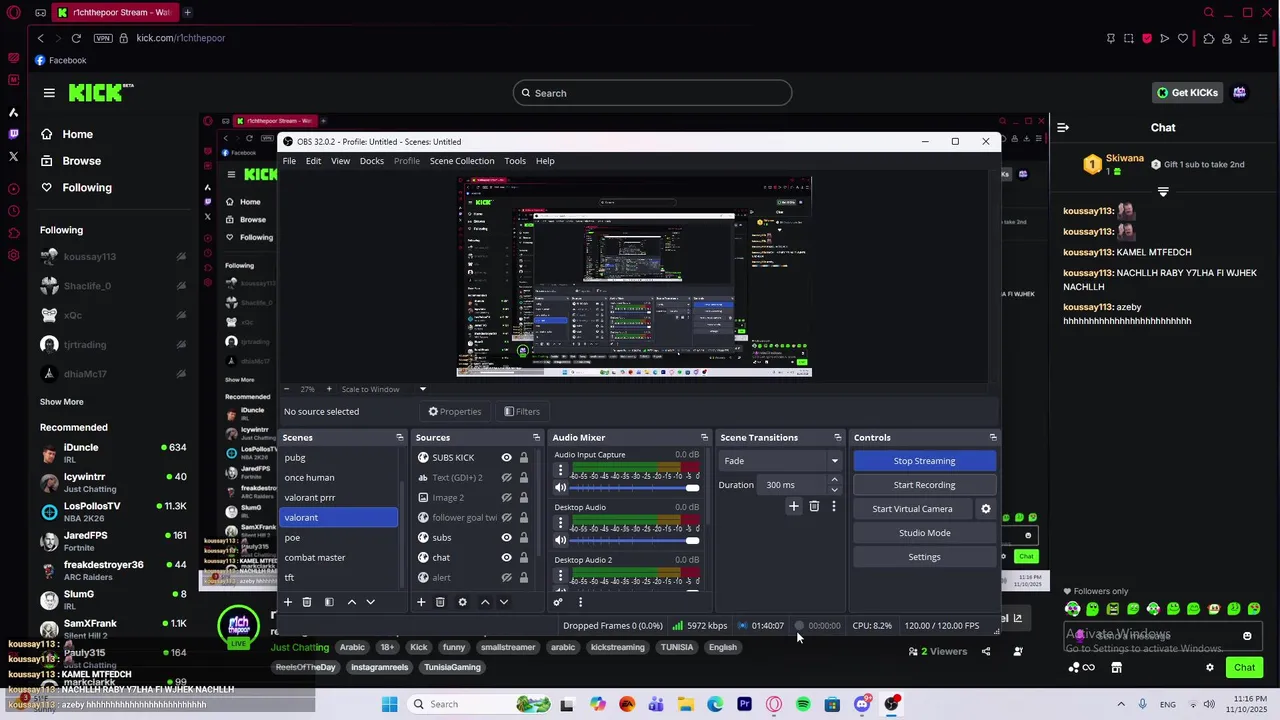Image resolution: width=1280 pixels, height=720 pixels.
Task: Hide the chat source with its eye icon
Action: (506, 557)
